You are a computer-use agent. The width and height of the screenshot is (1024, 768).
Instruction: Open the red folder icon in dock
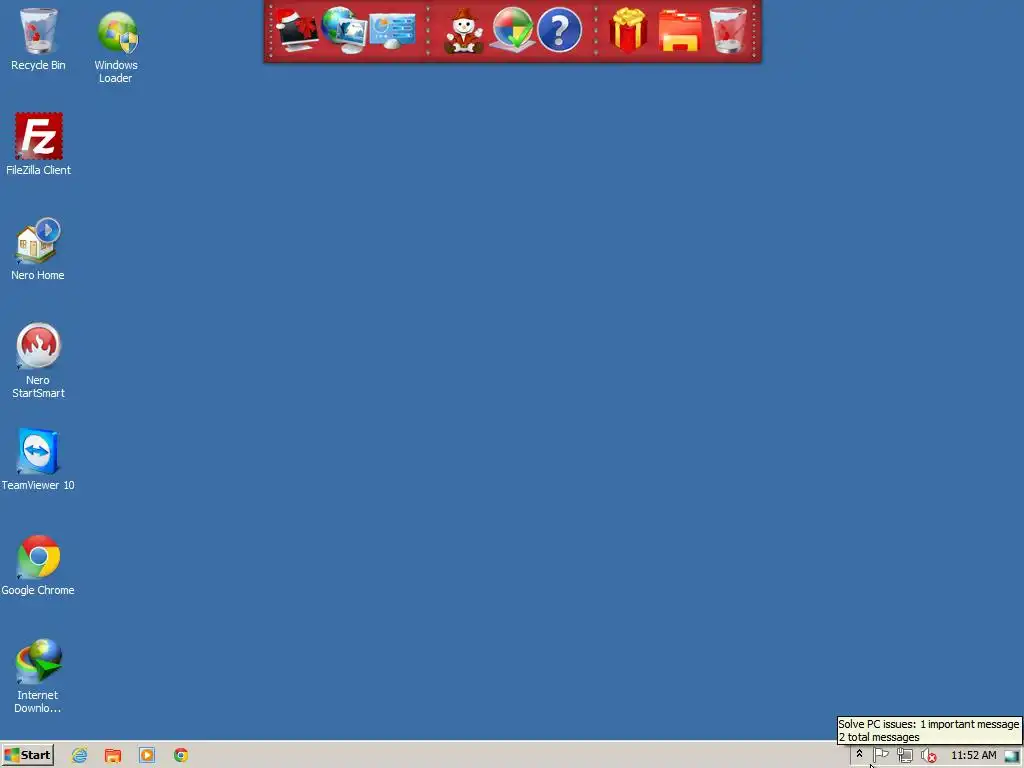click(x=680, y=31)
